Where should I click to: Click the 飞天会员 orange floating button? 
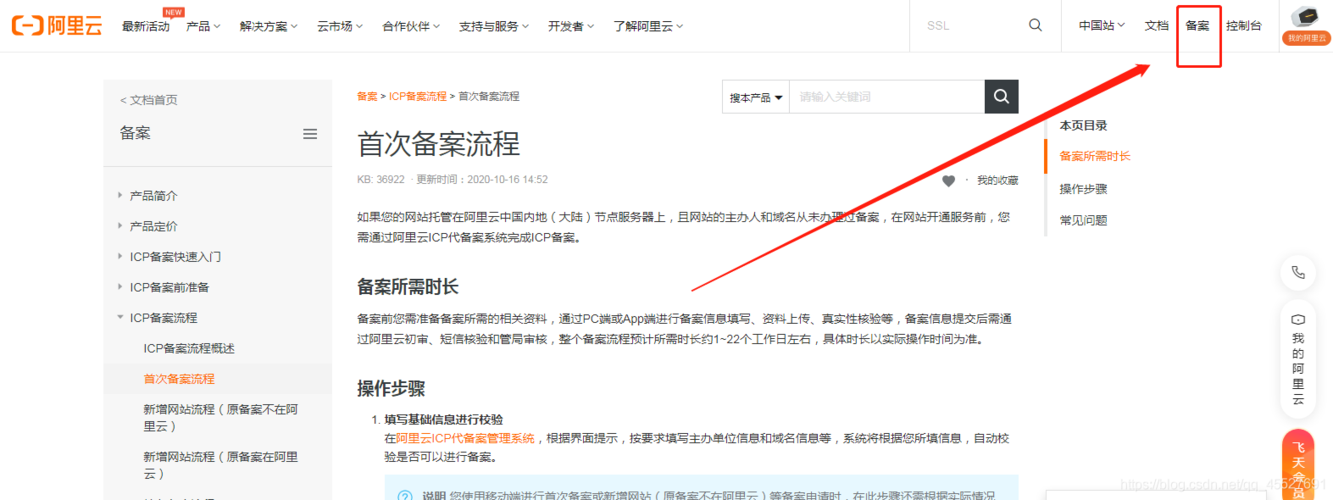1298,465
